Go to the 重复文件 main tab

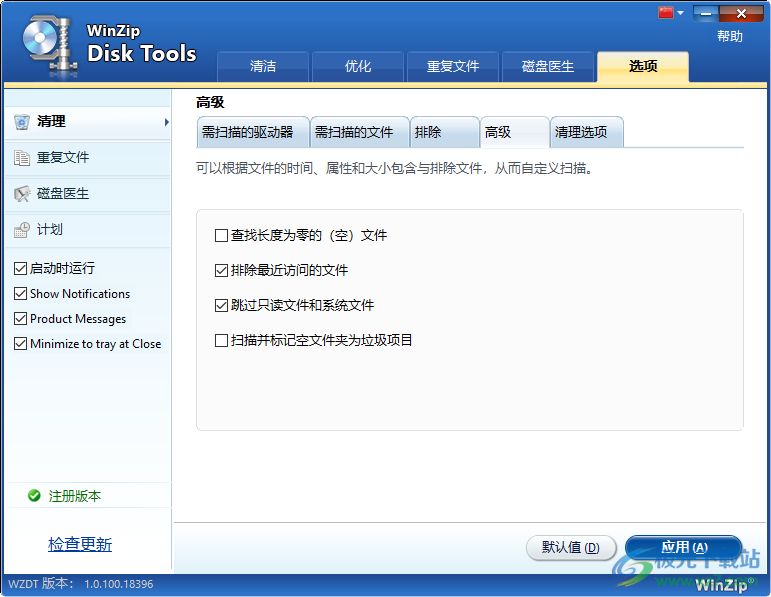[x=453, y=66]
